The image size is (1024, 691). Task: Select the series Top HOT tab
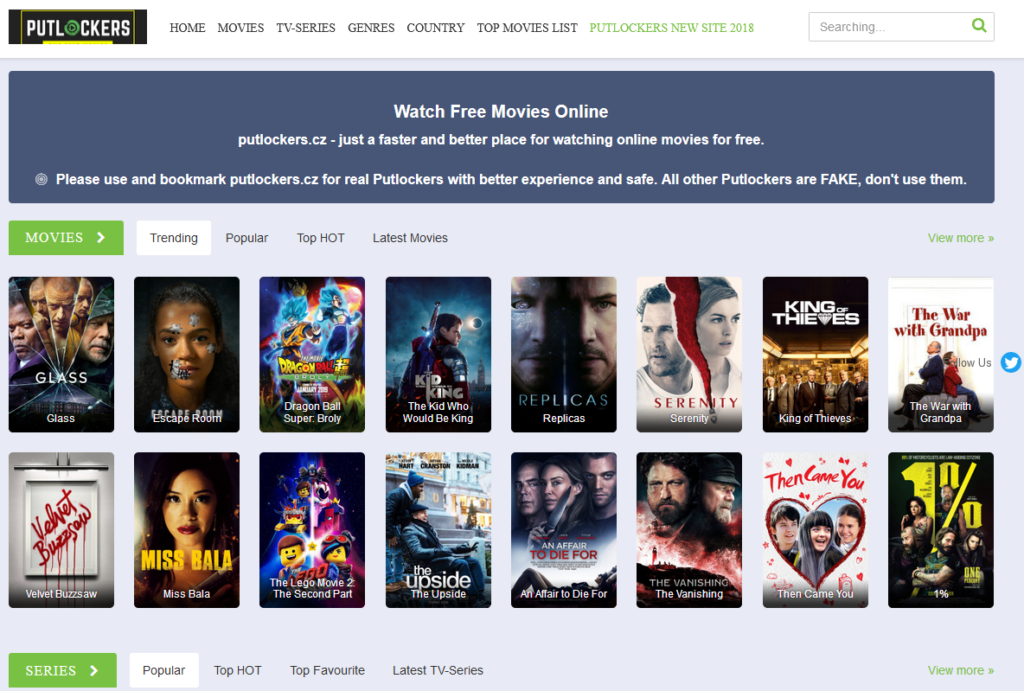pos(238,670)
